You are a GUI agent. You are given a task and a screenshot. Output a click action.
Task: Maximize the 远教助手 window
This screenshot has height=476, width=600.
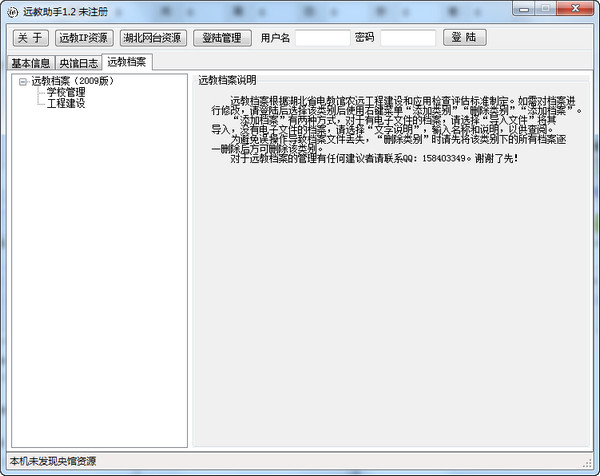(546, 8)
